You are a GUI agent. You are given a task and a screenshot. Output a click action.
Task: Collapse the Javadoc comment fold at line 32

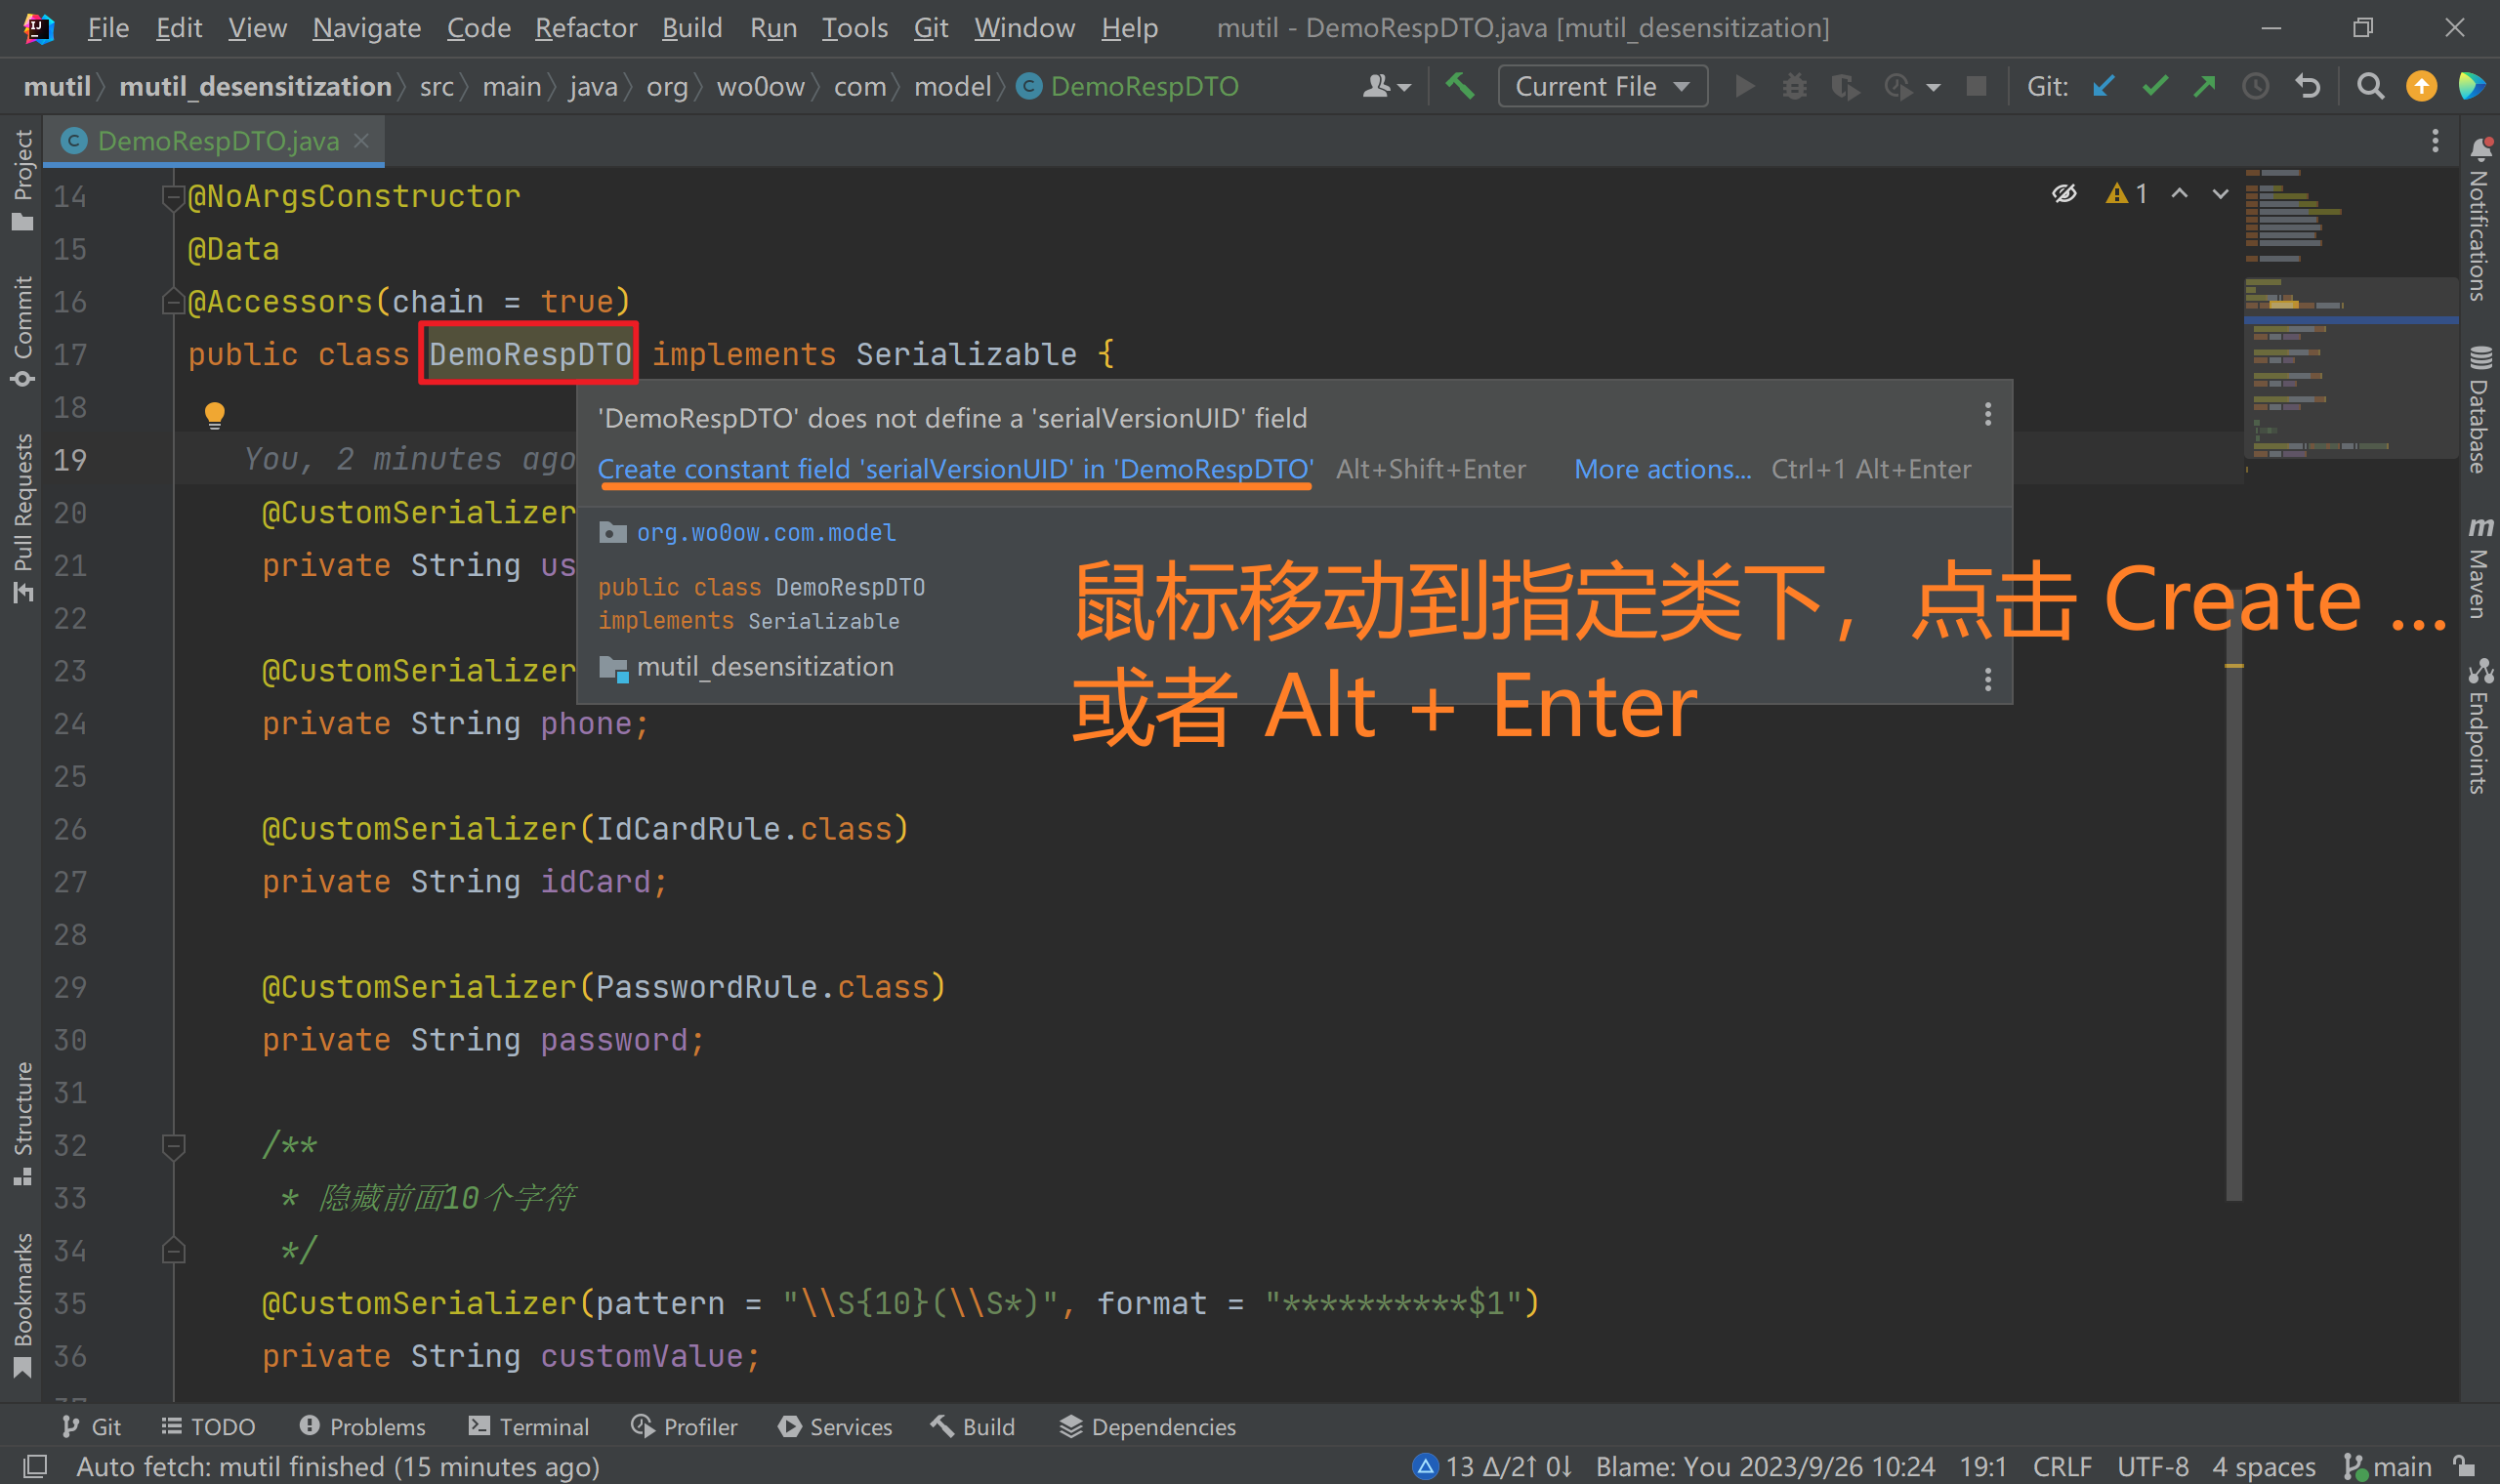pyautogui.click(x=173, y=1145)
